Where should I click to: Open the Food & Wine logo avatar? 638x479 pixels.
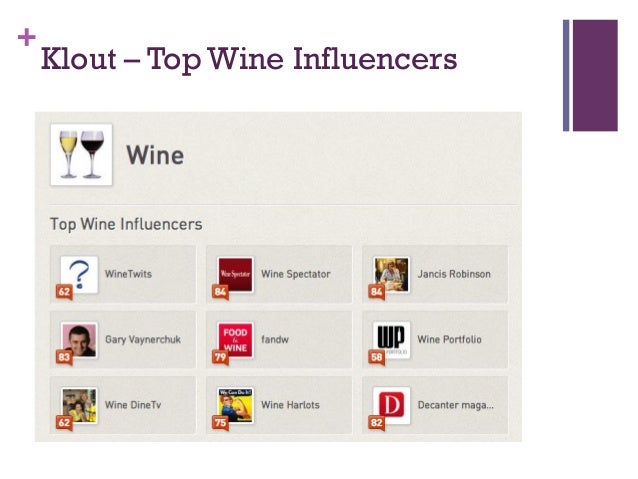pyautogui.click(x=235, y=340)
